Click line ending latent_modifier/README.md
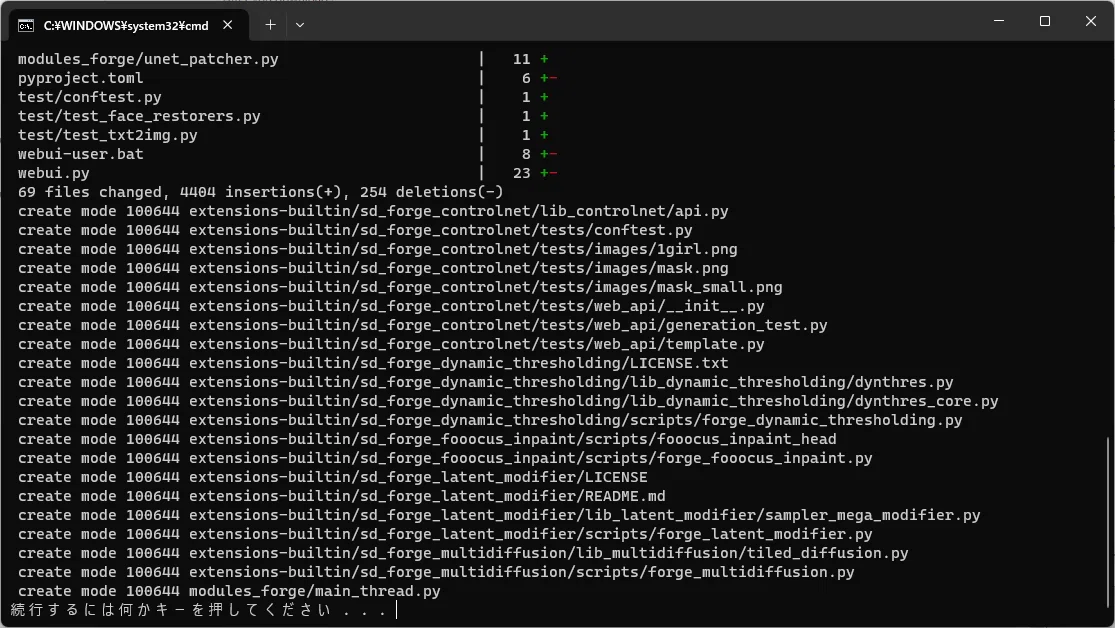This screenshot has width=1115, height=628. pos(342,496)
